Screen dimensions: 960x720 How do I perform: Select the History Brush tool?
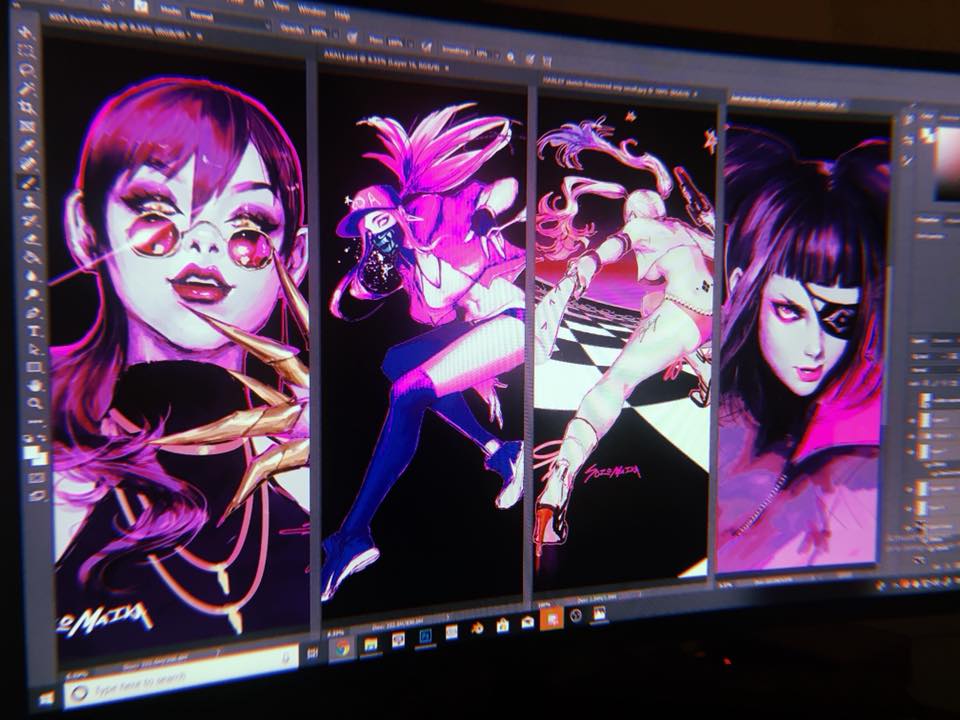pos(31,220)
